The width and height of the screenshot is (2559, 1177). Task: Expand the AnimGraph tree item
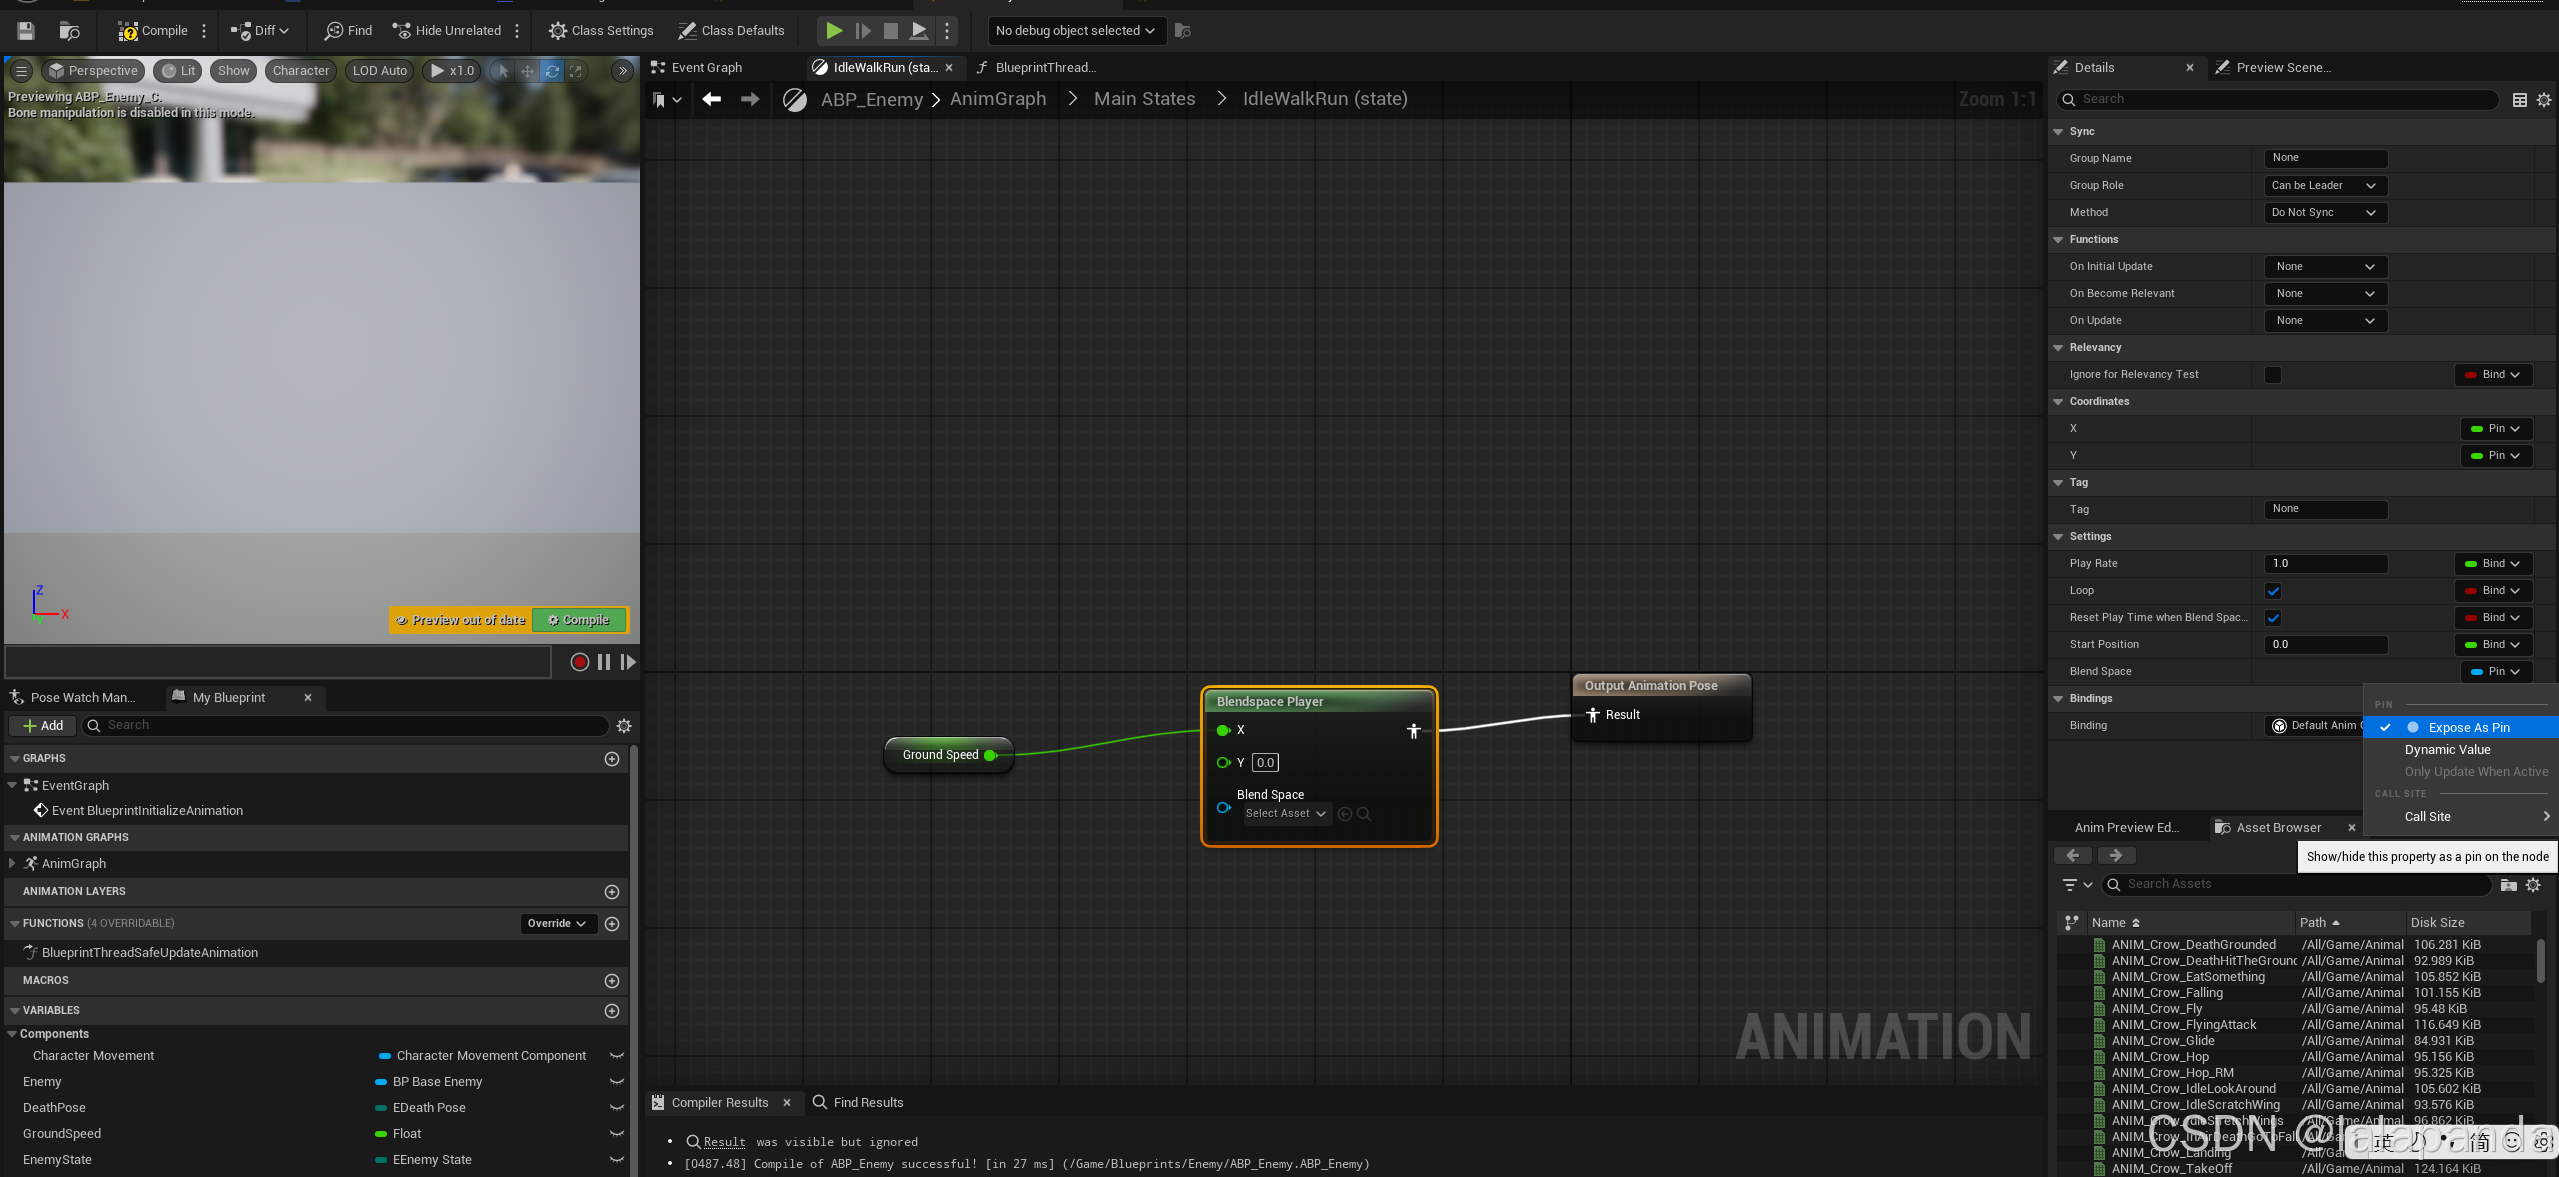click(x=12, y=863)
